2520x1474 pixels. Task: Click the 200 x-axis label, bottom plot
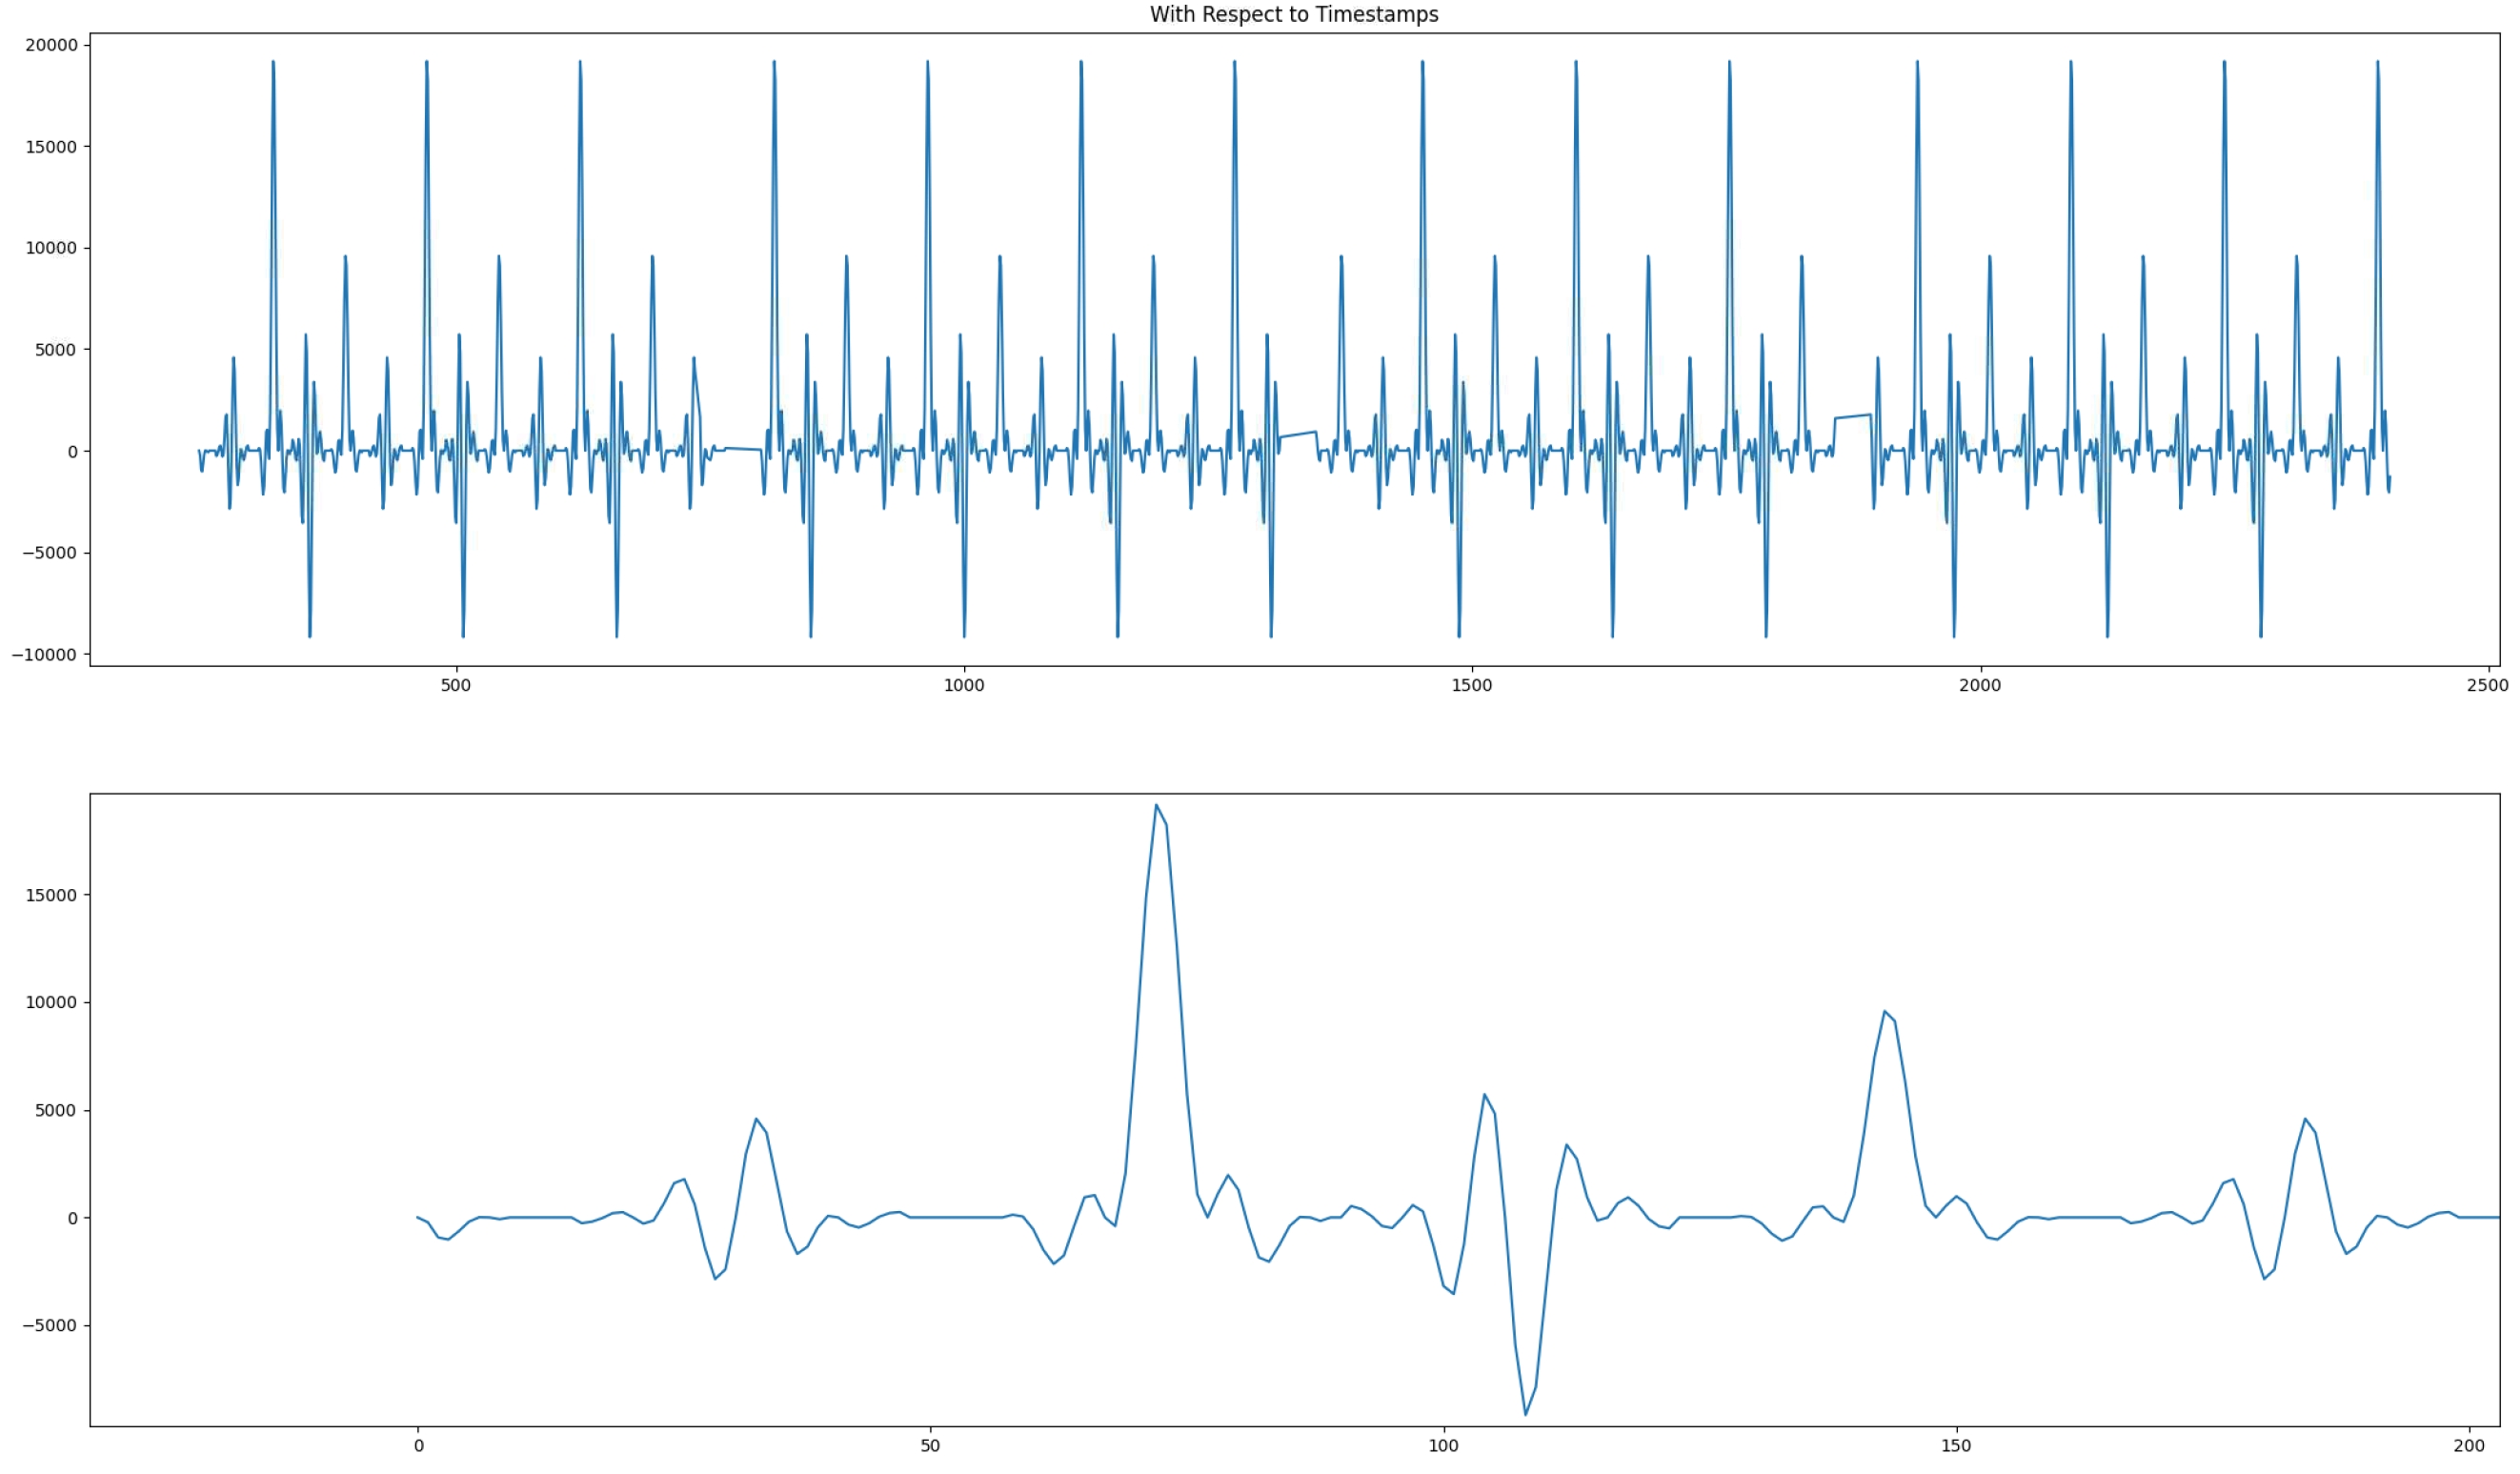(2469, 1446)
